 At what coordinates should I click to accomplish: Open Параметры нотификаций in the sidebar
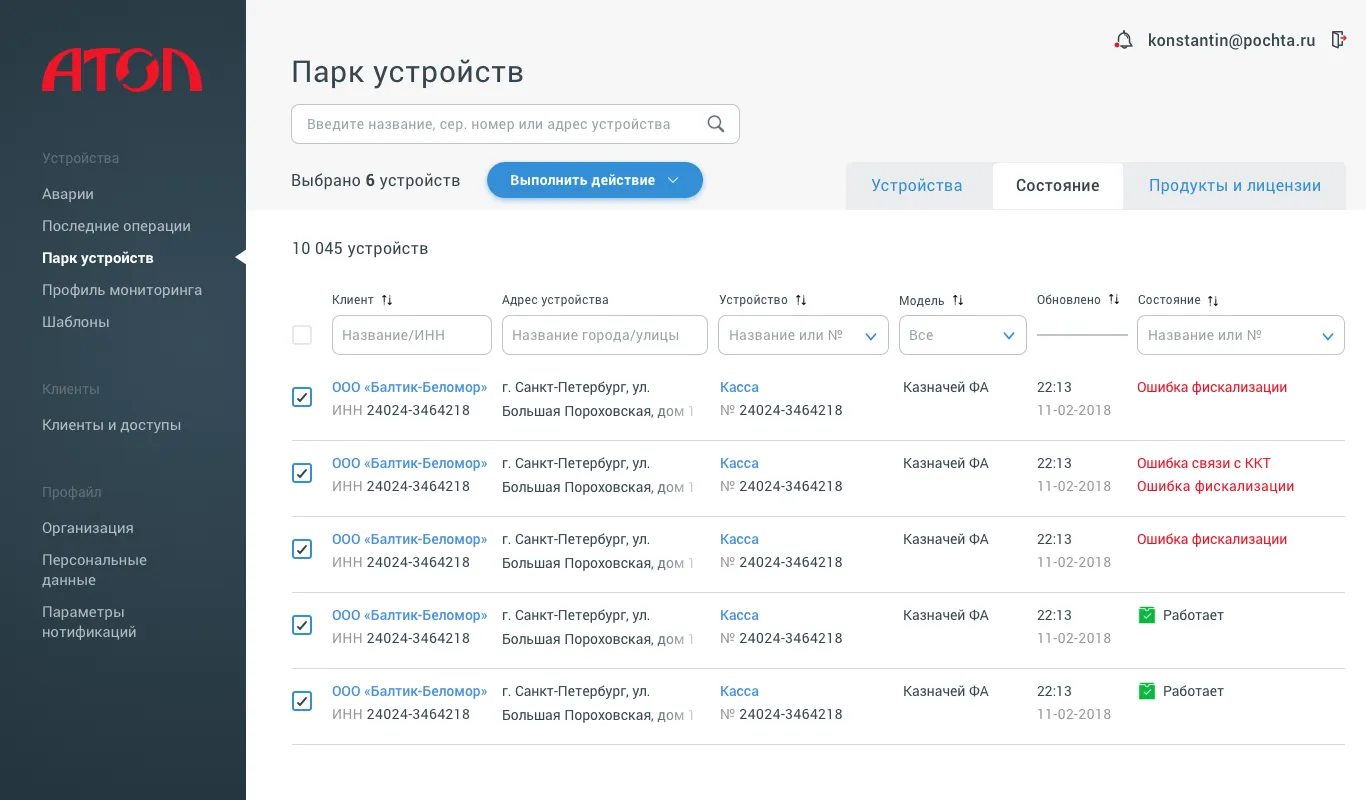coord(90,622)
